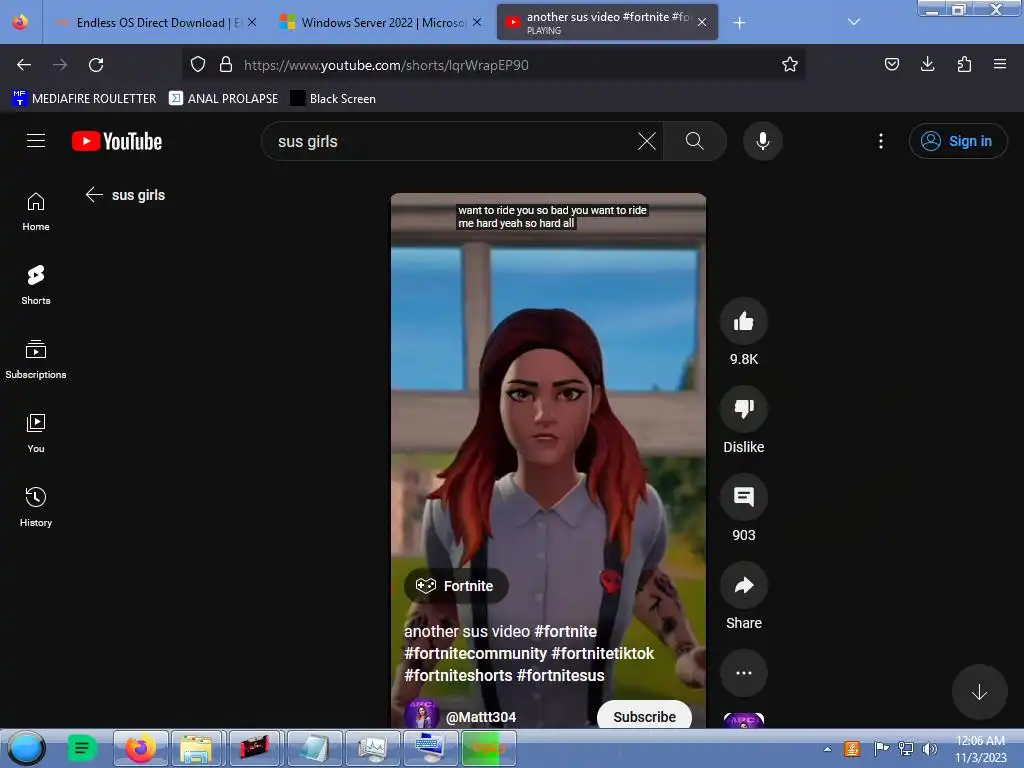Click the @Mattt304 channel avatar
Image resolution: width=1024 pixels, height=768 pixels.
tap(421, 715)
